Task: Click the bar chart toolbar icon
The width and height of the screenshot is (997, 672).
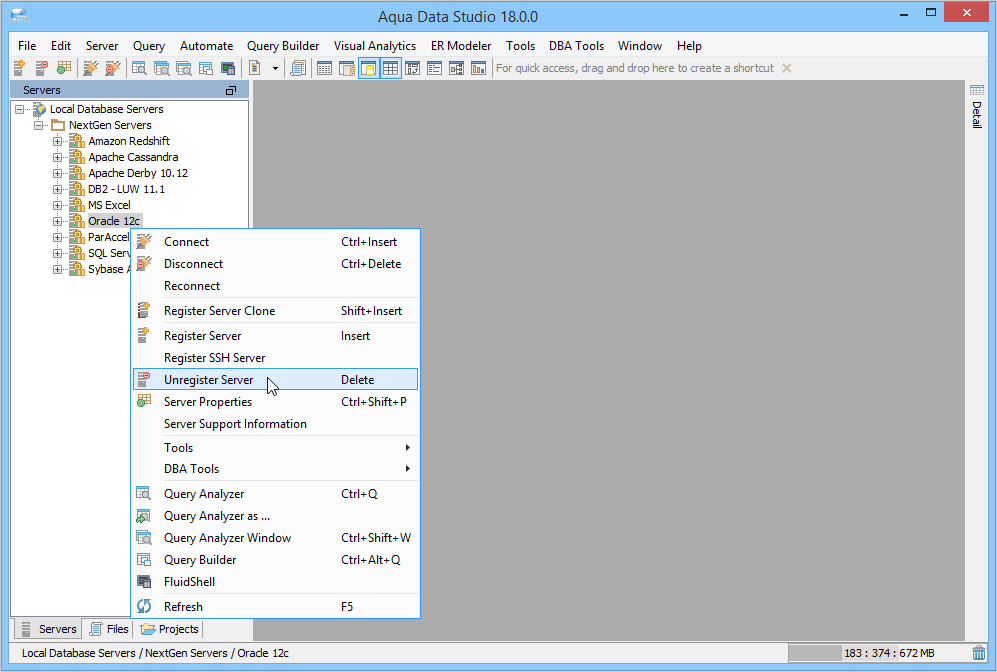Action: (x=478, y=68)
